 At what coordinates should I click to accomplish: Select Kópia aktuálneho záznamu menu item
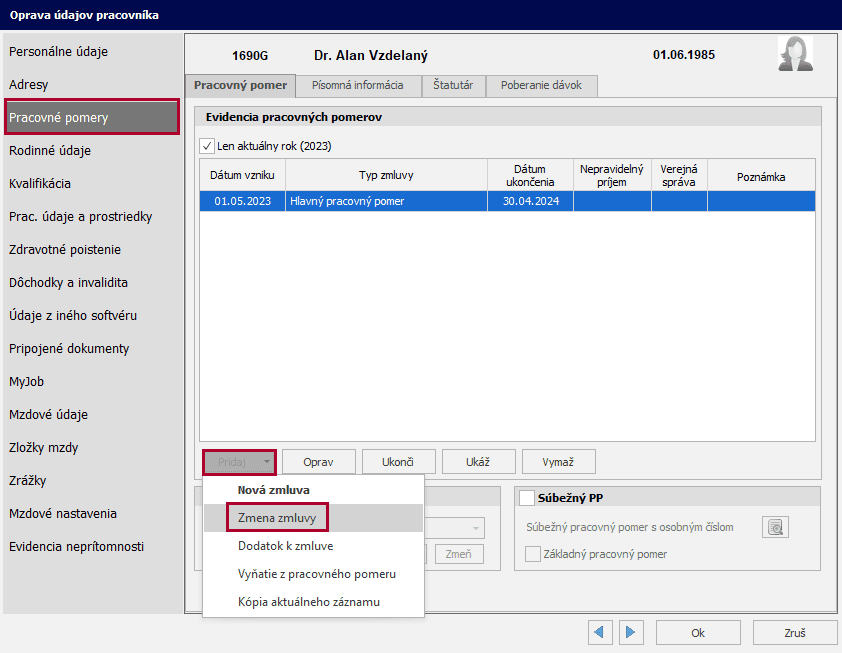click(x=308, y=602)
